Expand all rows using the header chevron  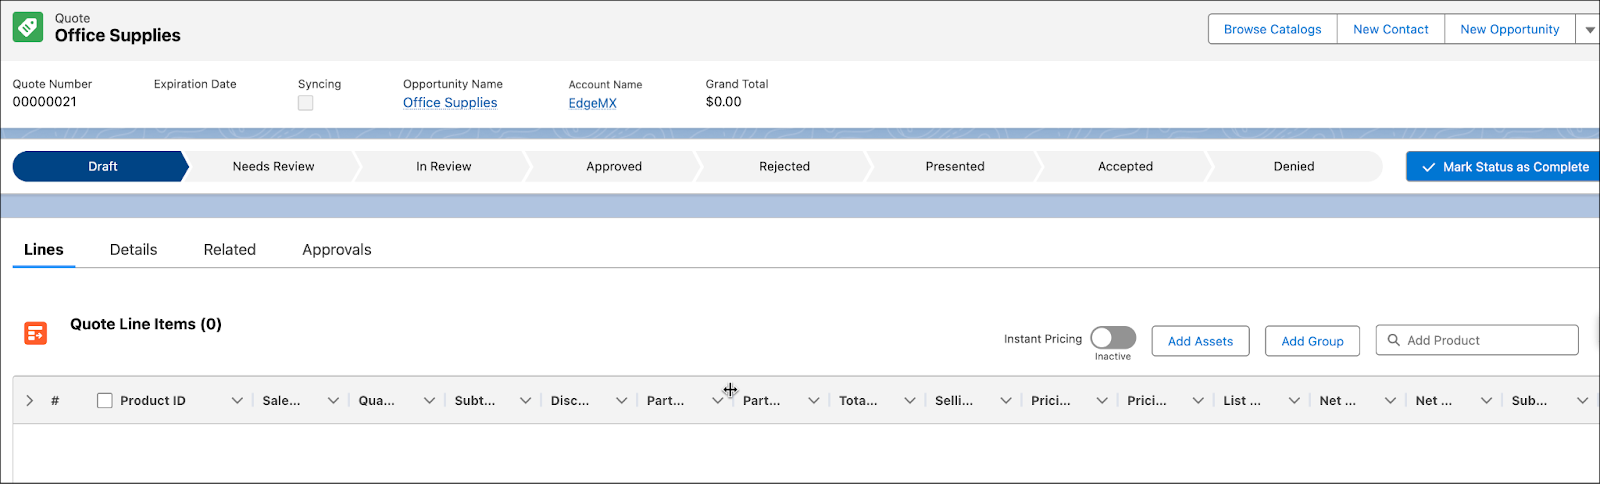click(x=30, y=401)
